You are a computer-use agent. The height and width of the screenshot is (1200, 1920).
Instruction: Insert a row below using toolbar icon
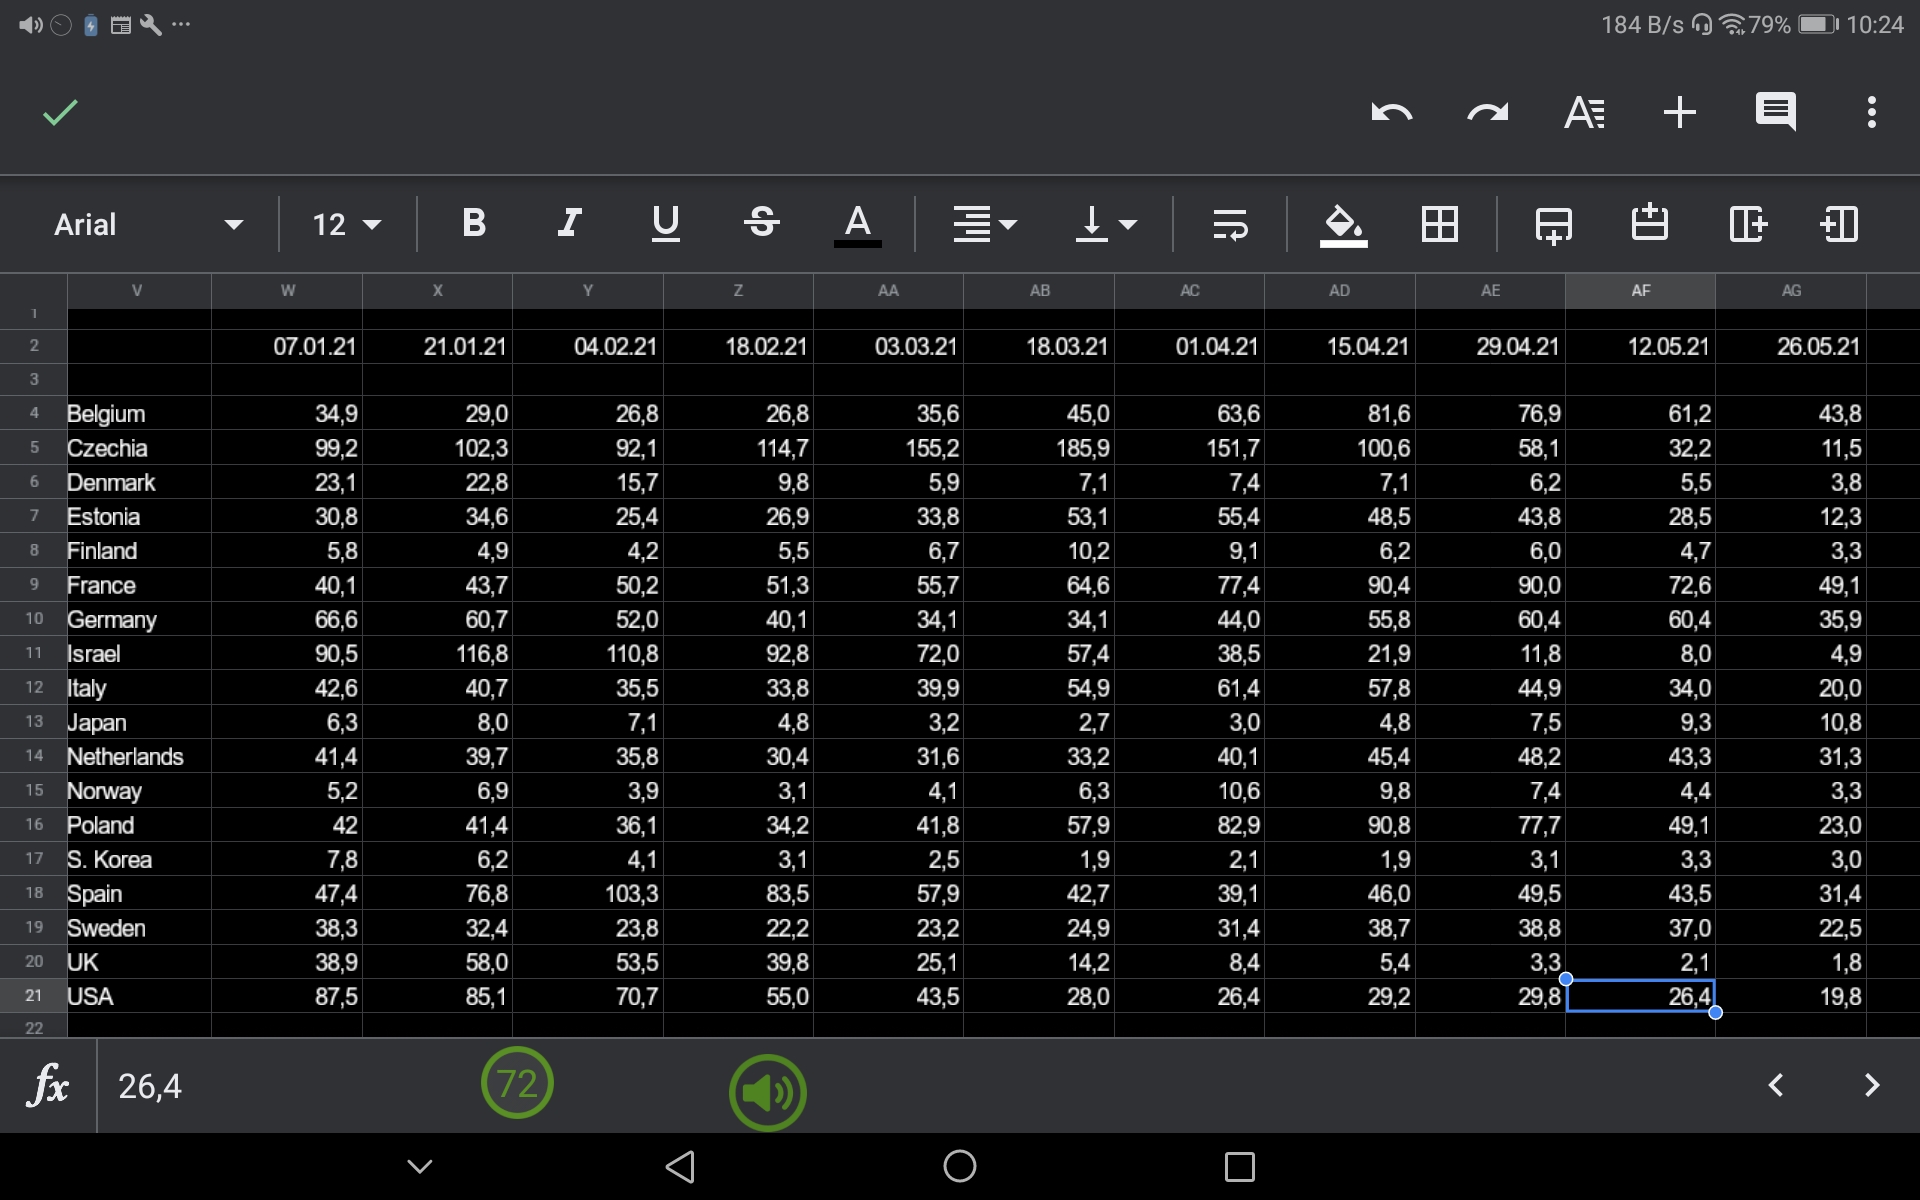point(1553,224)
